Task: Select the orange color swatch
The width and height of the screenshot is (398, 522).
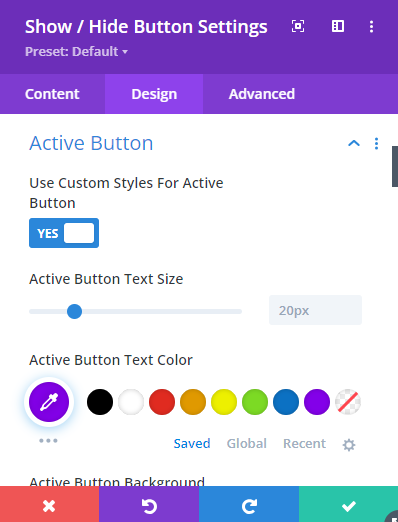Action: point(193,402)
